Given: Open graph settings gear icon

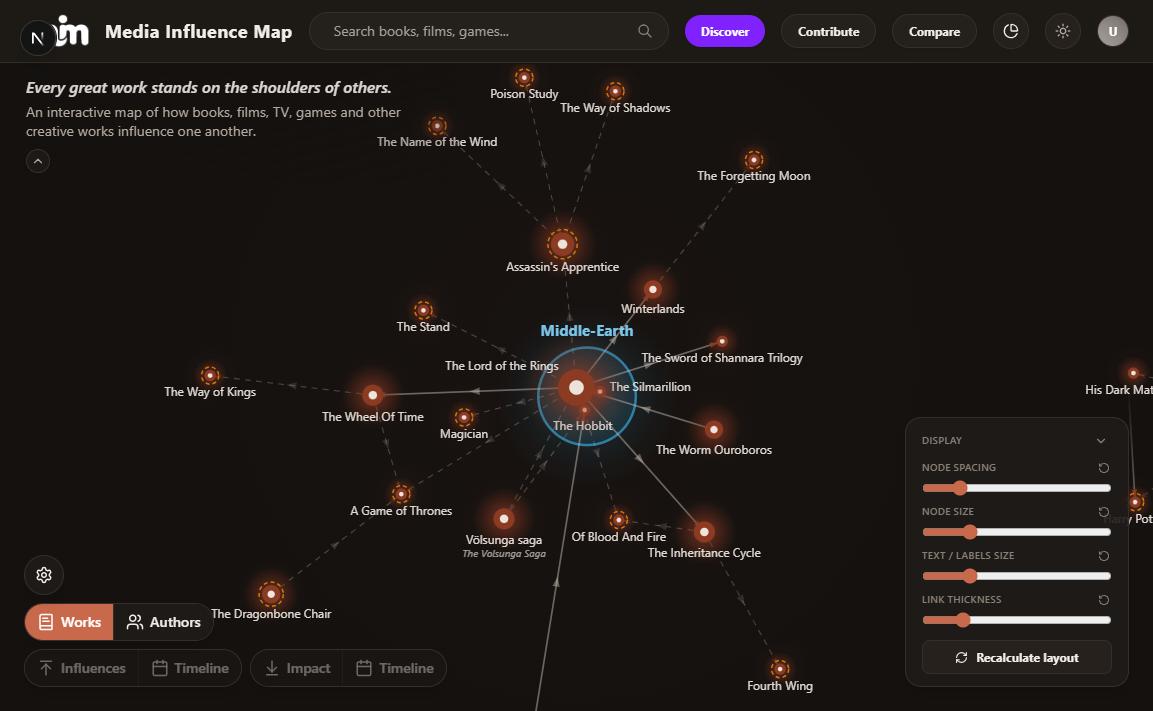Looking at the screenshot, I should tap(44, 575).
